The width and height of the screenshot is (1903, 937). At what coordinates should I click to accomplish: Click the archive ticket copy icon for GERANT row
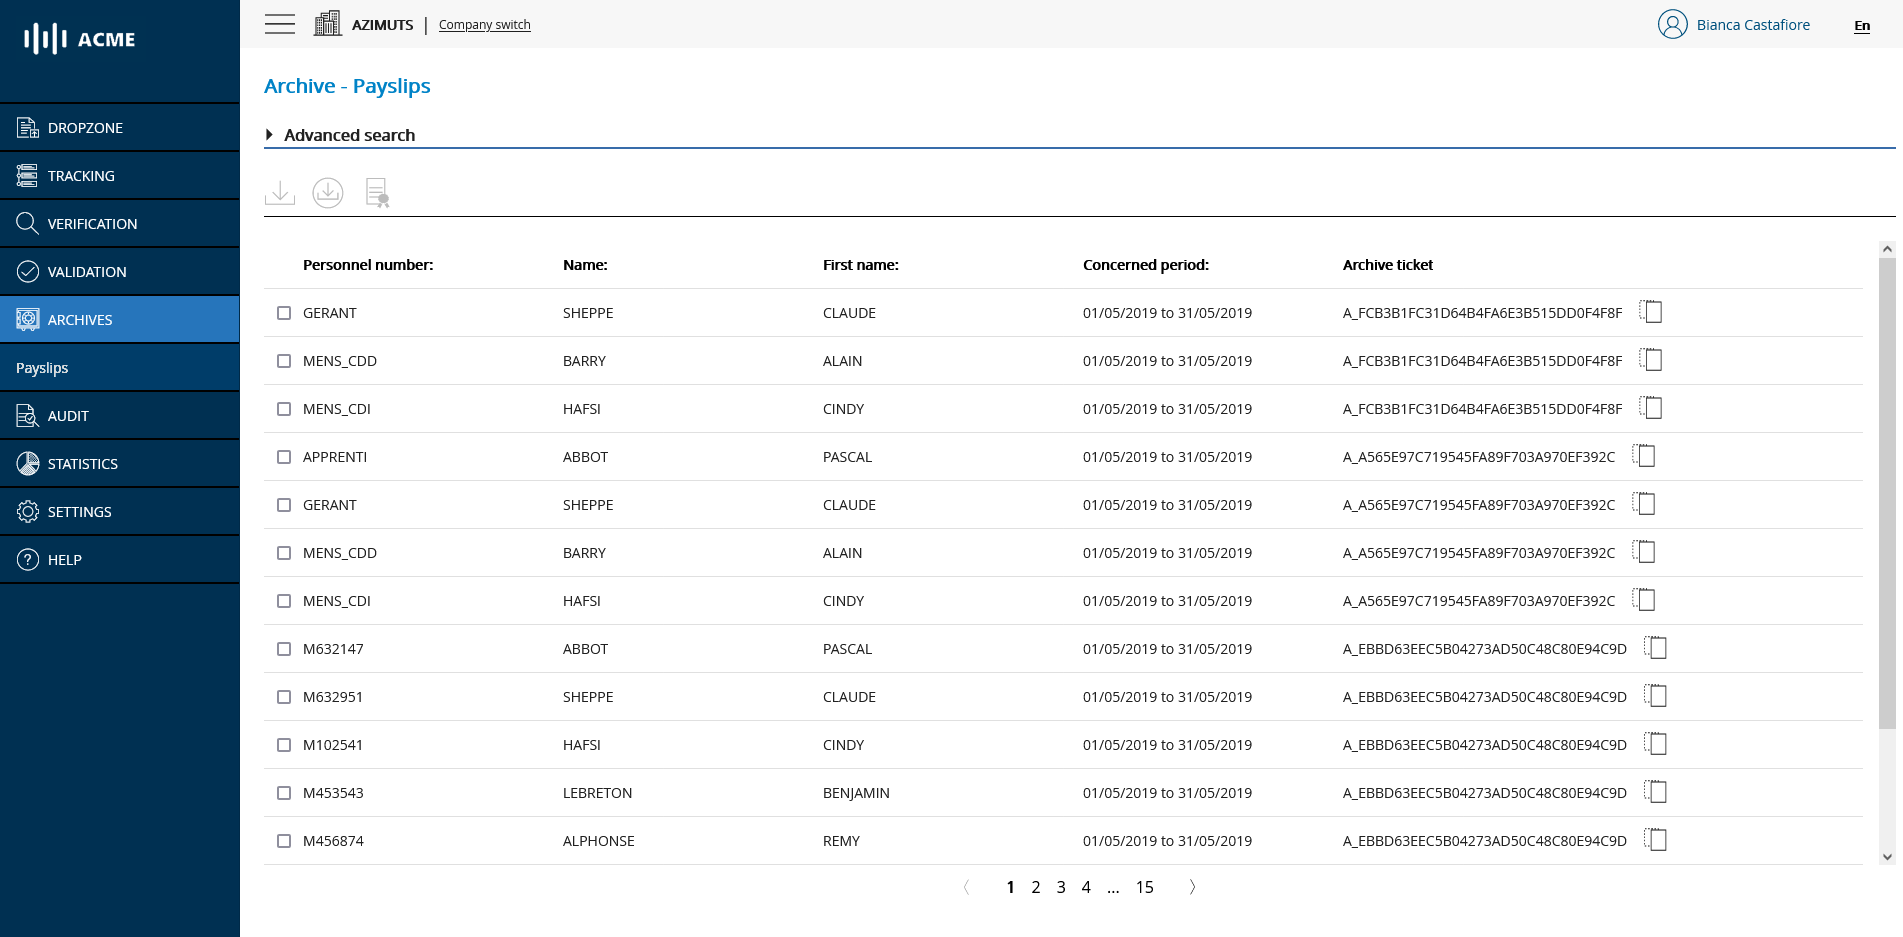[1651, 311]
